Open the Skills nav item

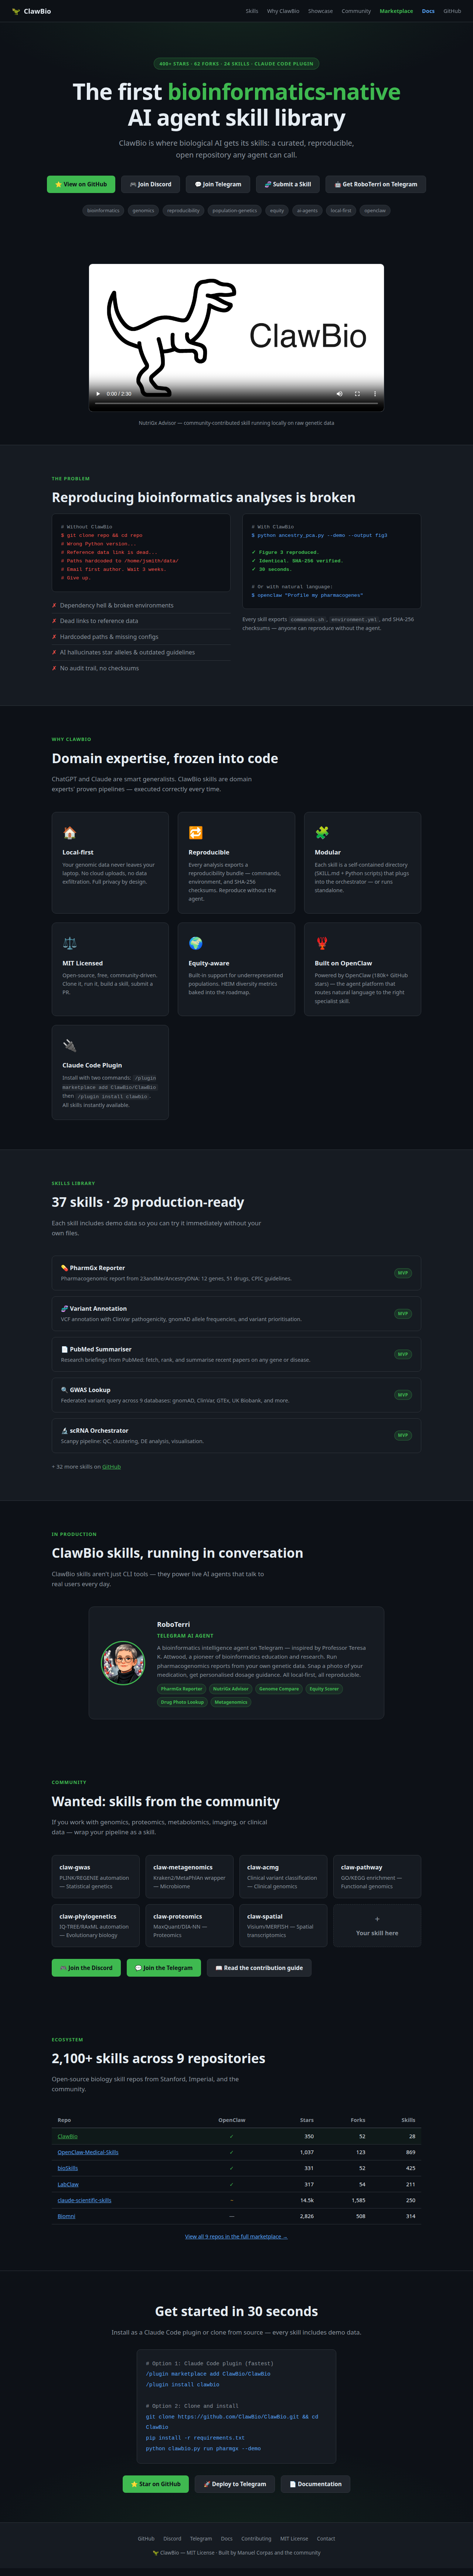pyautogui.click(x=252, y=11)
